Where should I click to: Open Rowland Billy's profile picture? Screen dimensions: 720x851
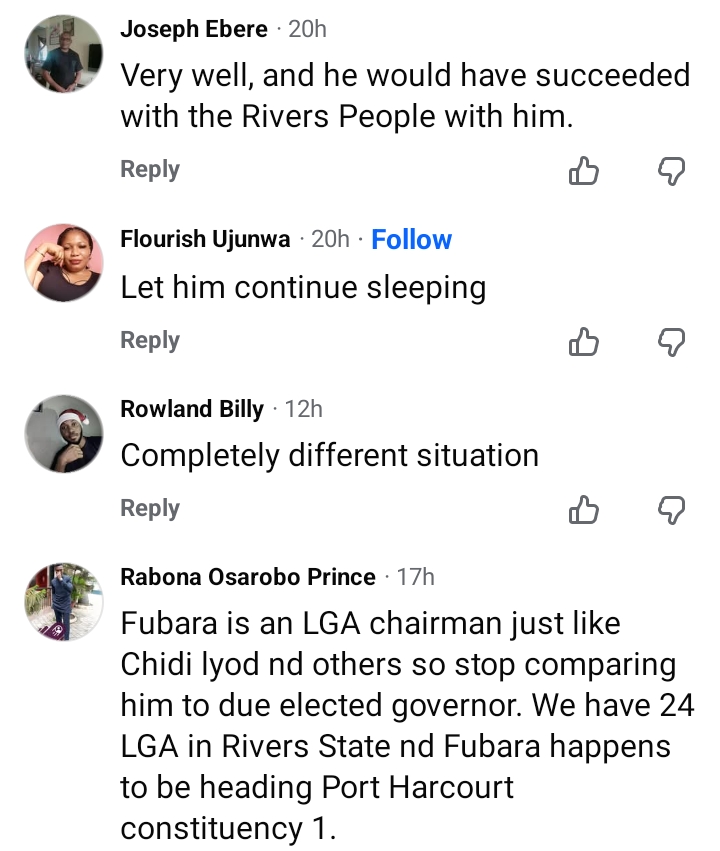63,434
